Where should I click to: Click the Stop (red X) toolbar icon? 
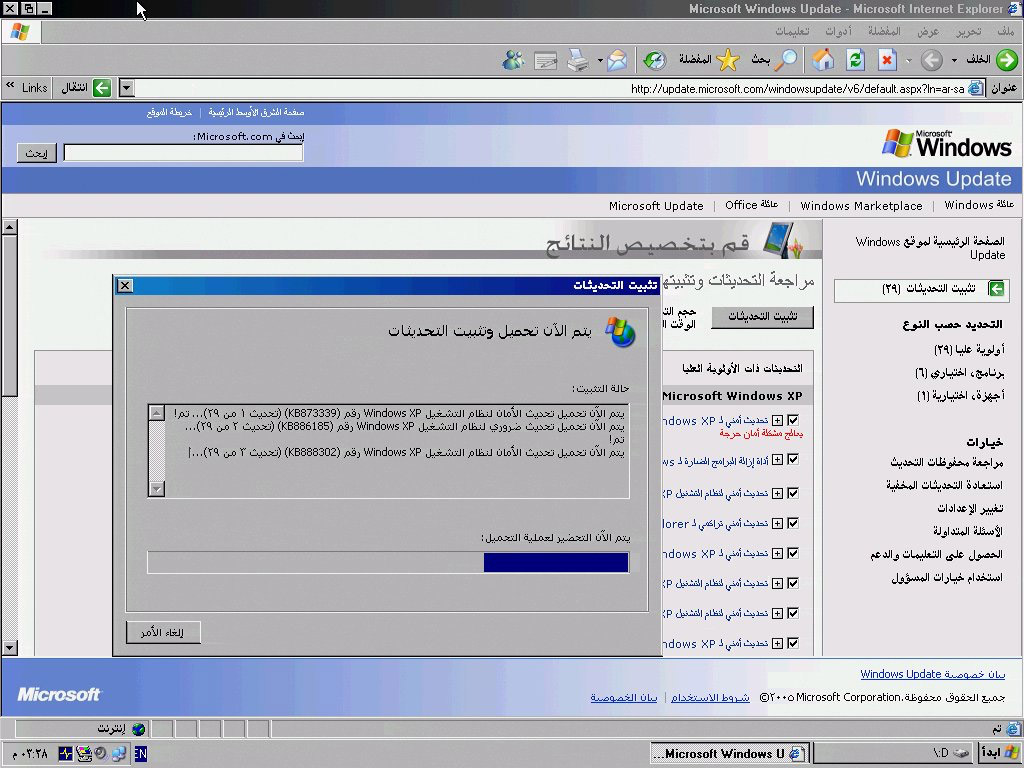pyautogui.click(x=887, y=61)
